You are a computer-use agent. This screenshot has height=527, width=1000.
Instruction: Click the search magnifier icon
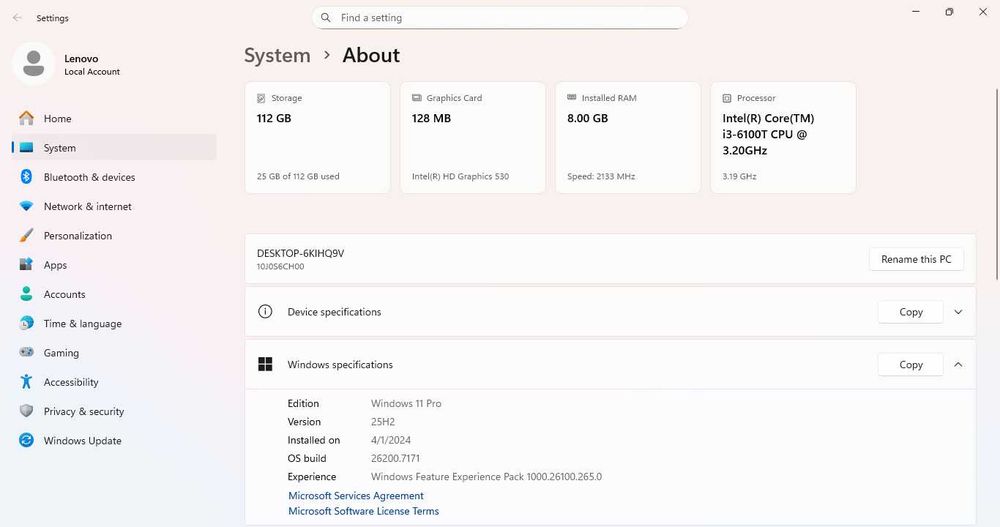coord(325,18)
